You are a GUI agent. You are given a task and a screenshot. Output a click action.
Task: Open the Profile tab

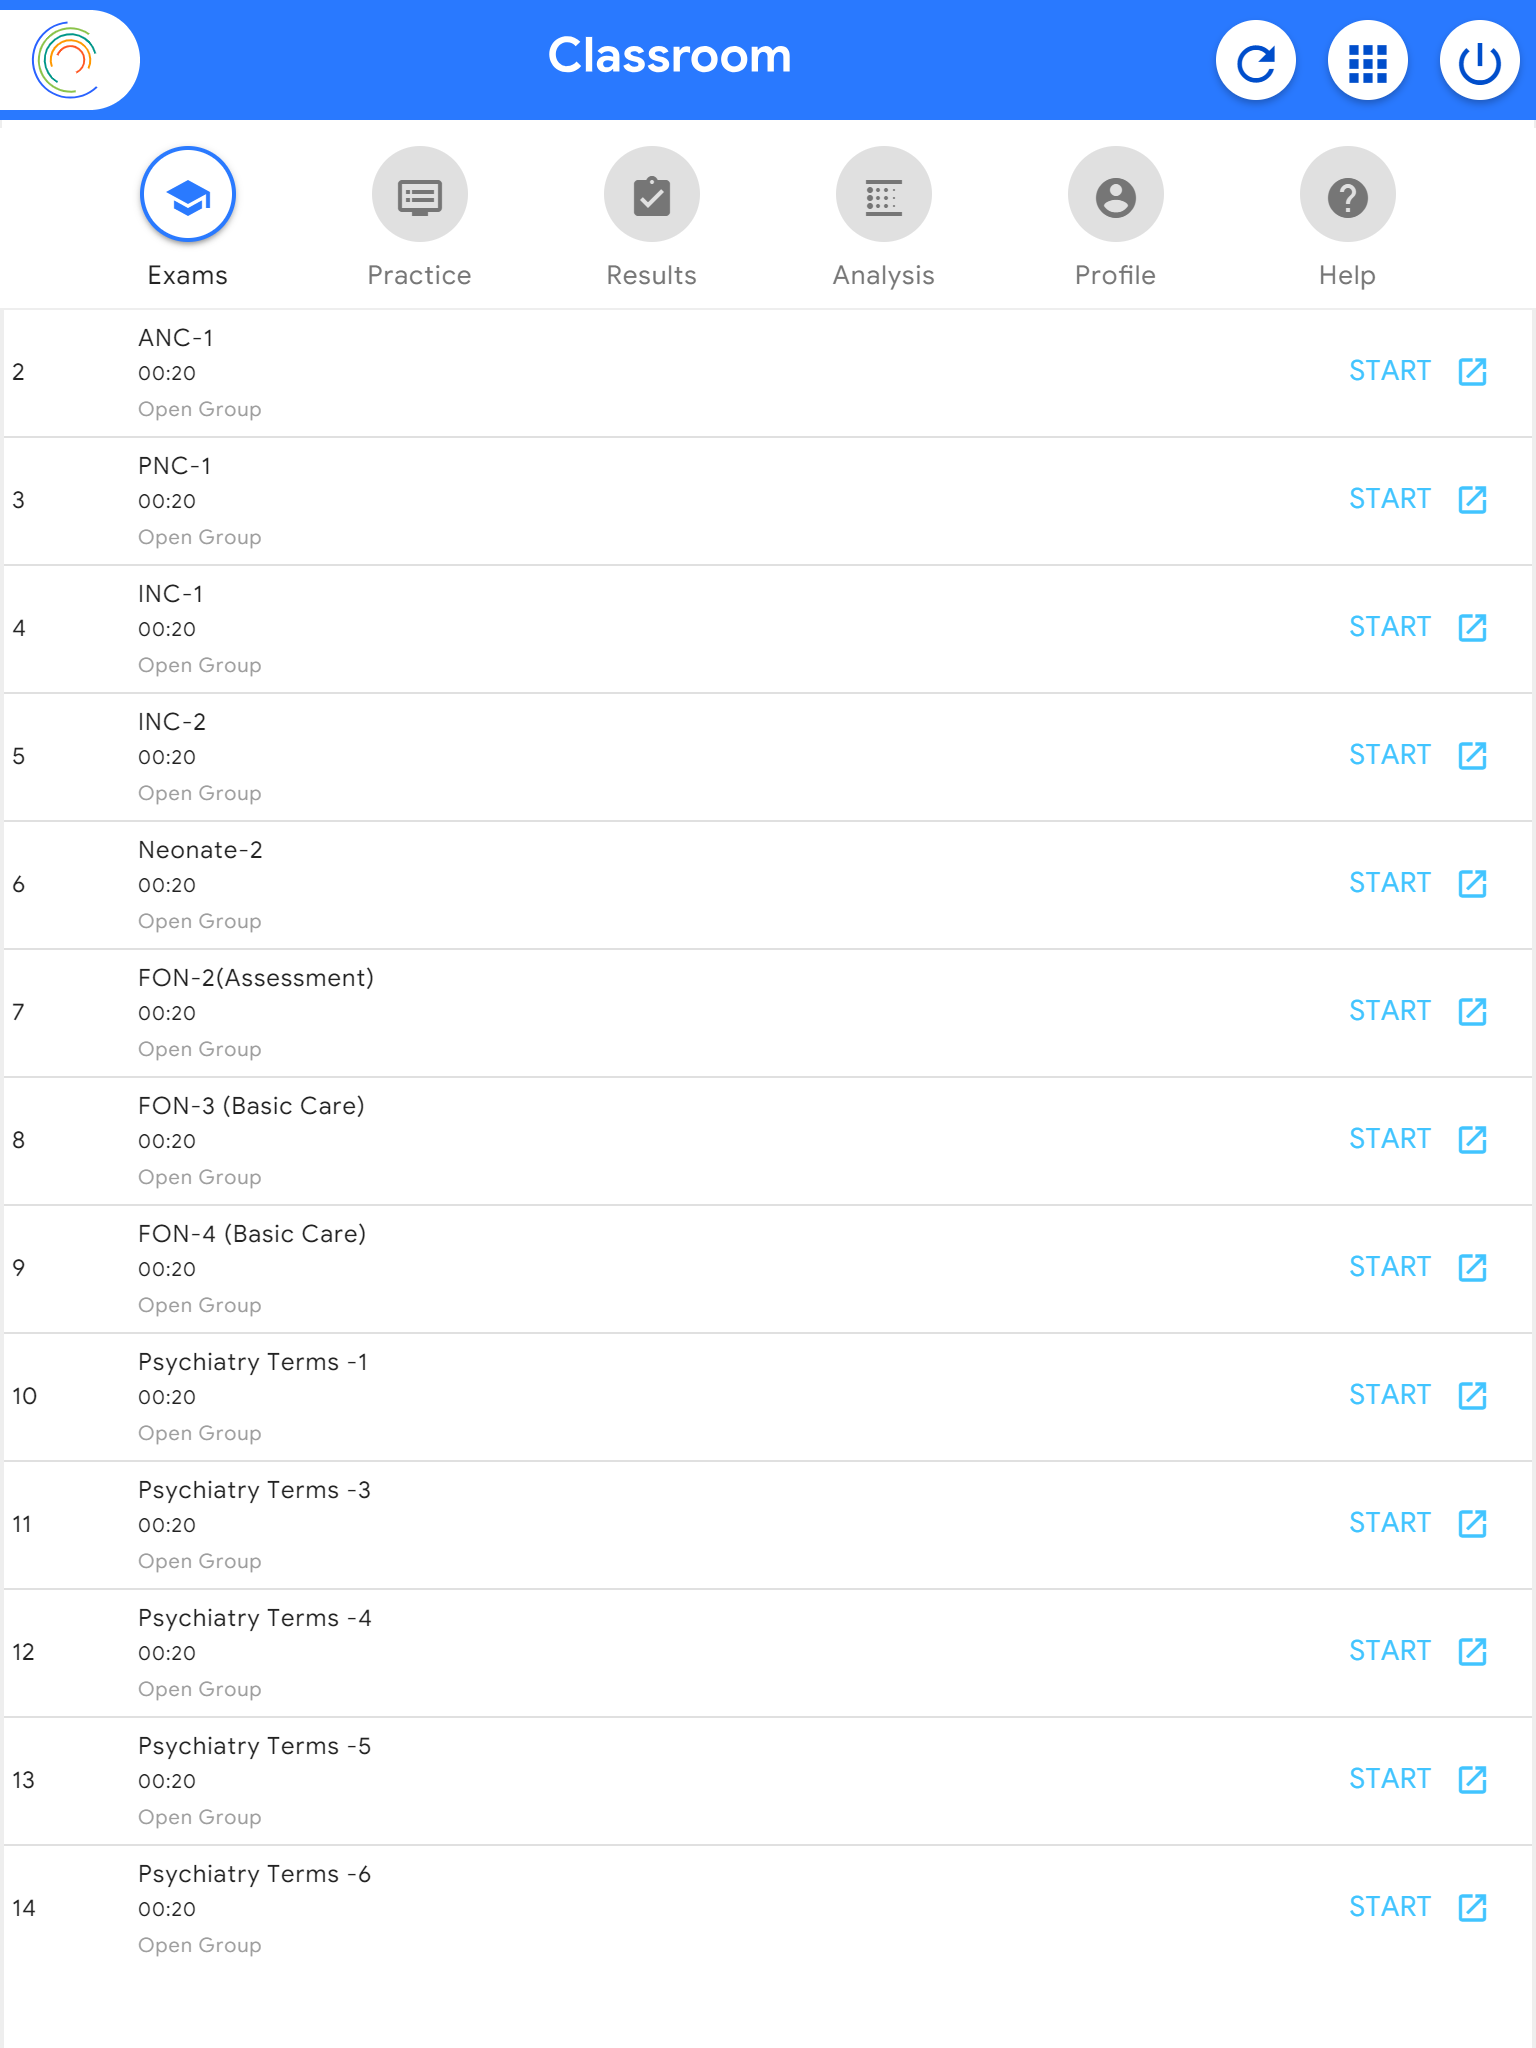pos(1116,196)
